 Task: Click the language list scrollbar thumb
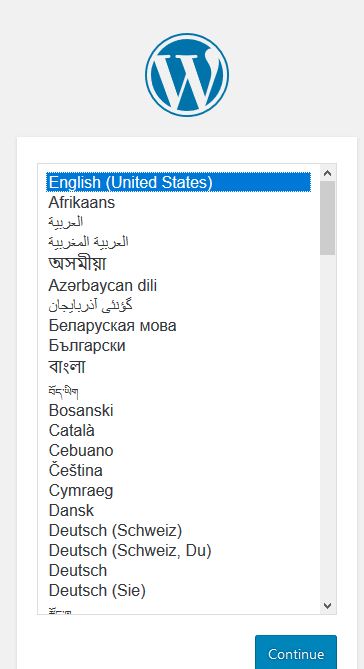coord(328,218)
